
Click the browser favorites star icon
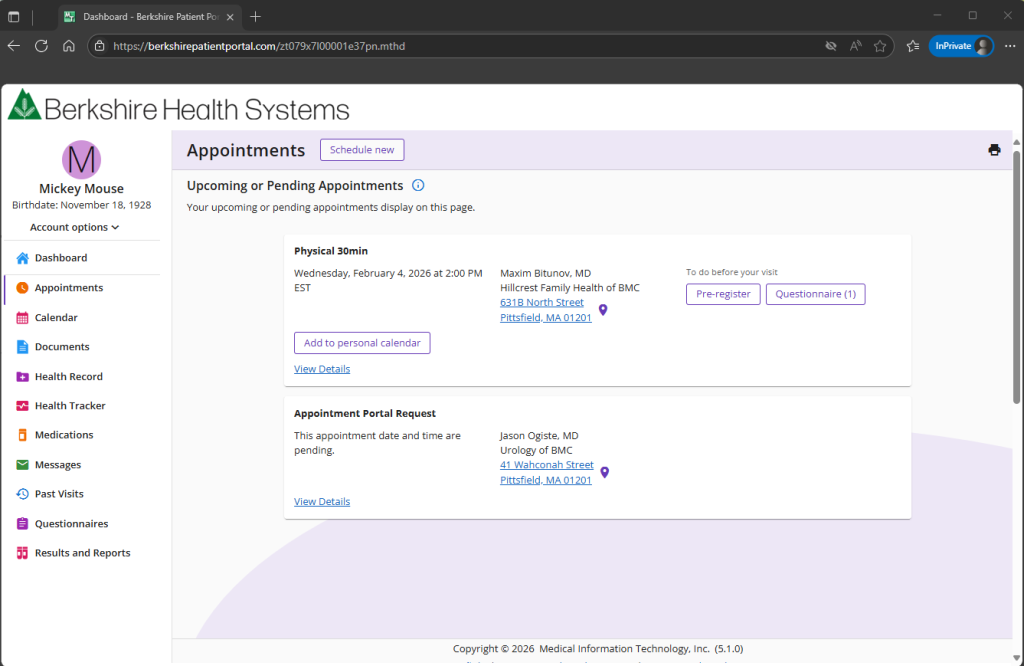pyautogui.click(x=880, y=46)
